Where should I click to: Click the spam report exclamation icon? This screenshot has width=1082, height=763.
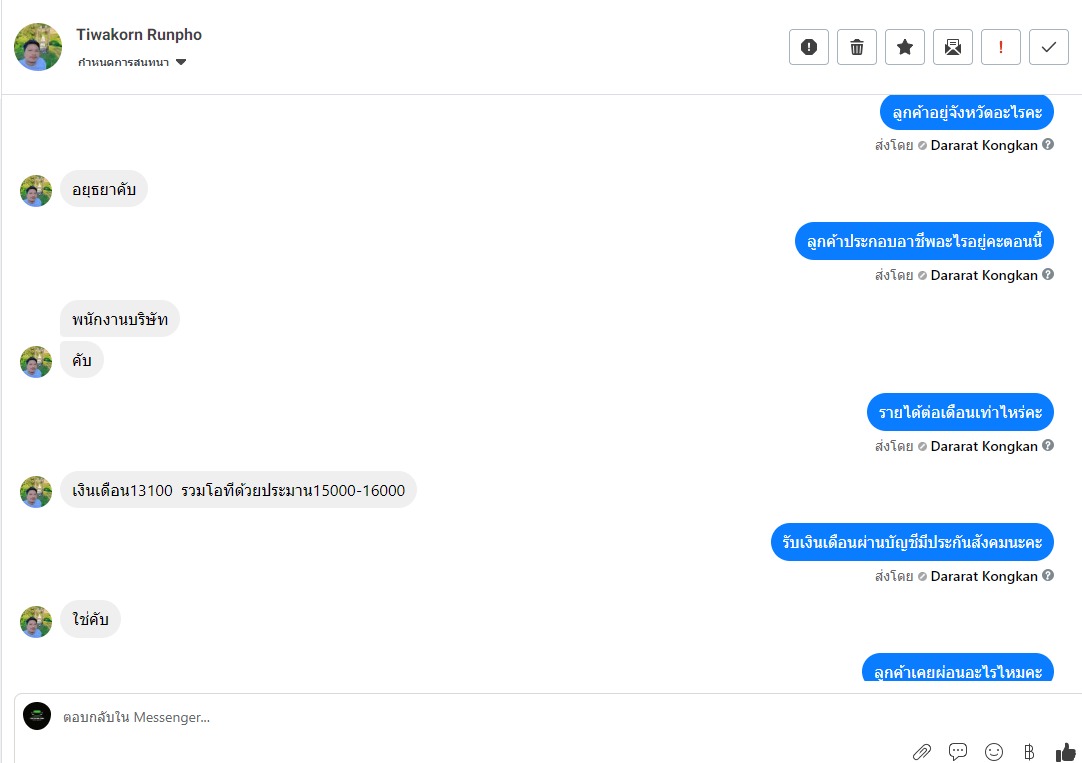click(809, 47)
